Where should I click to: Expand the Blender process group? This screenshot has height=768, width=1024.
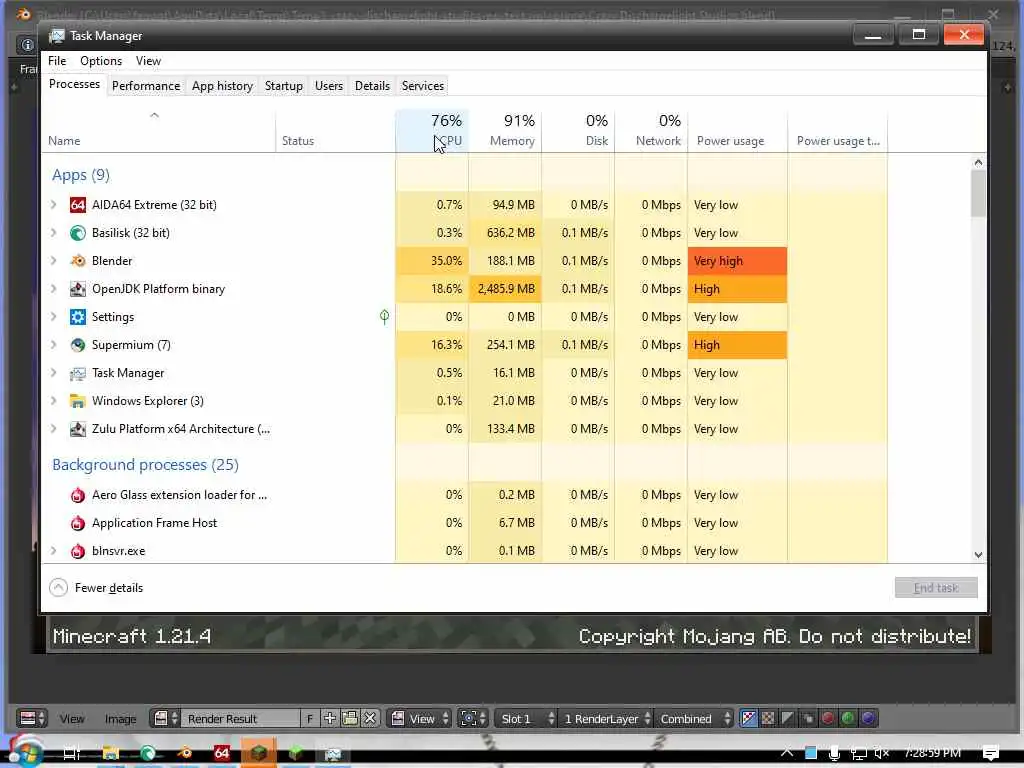(54, 261)
